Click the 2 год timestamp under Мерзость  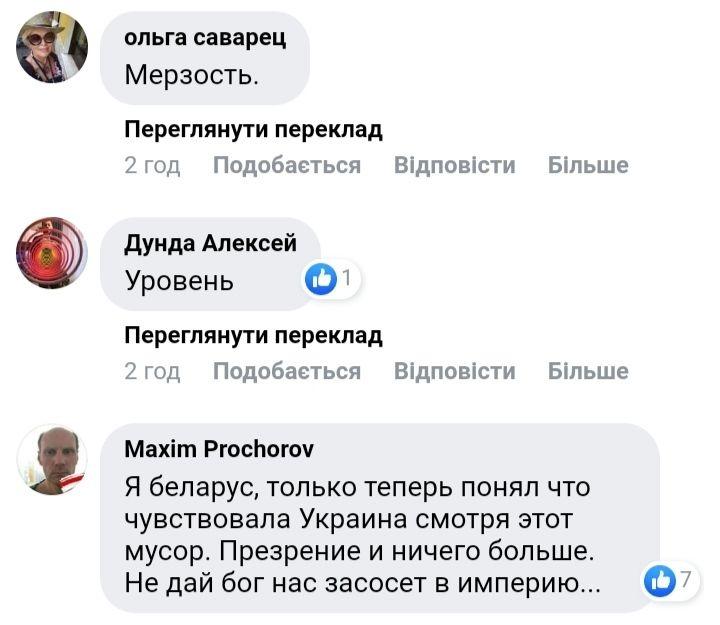(152, 165)
